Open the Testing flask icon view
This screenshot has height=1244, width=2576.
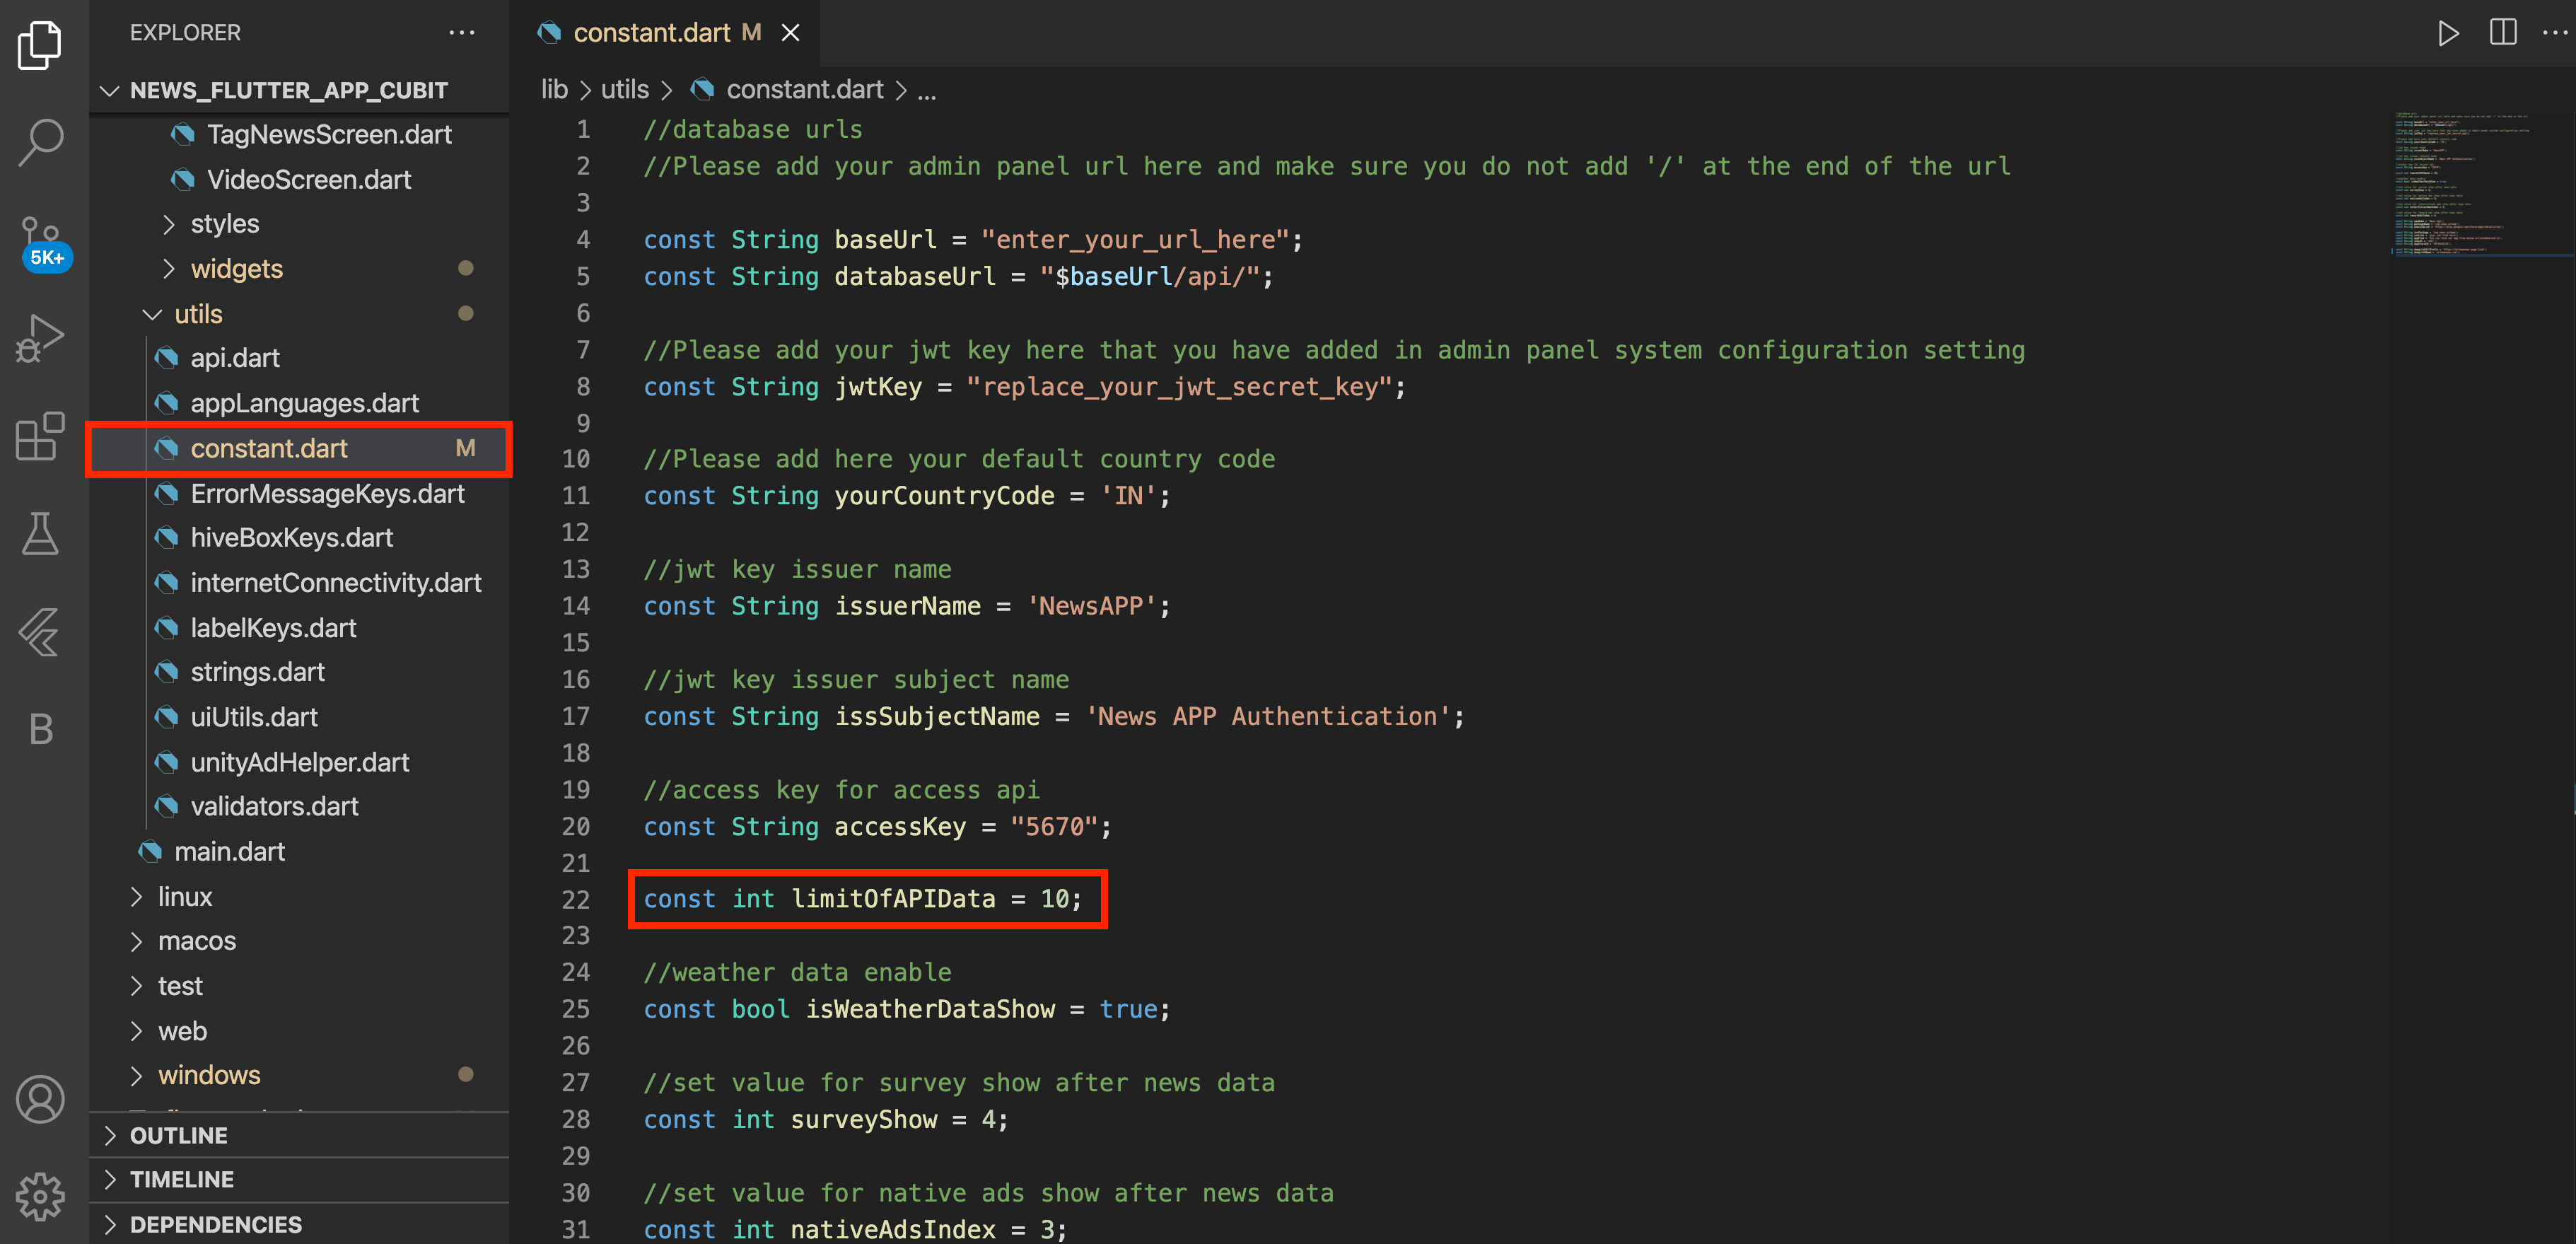pos(41,533)
